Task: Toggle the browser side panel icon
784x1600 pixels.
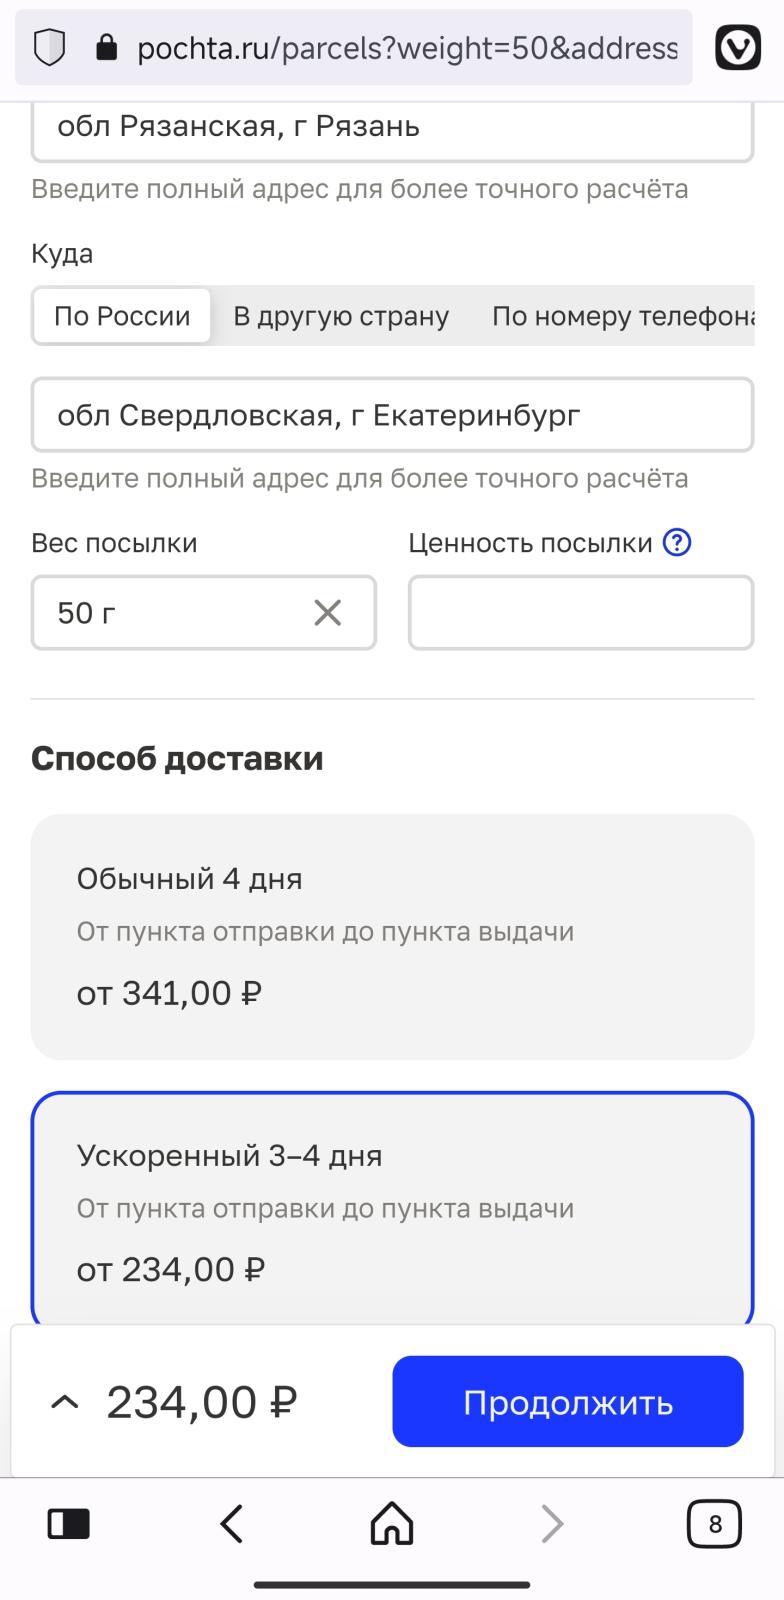Action: (x=69, y=1524)
